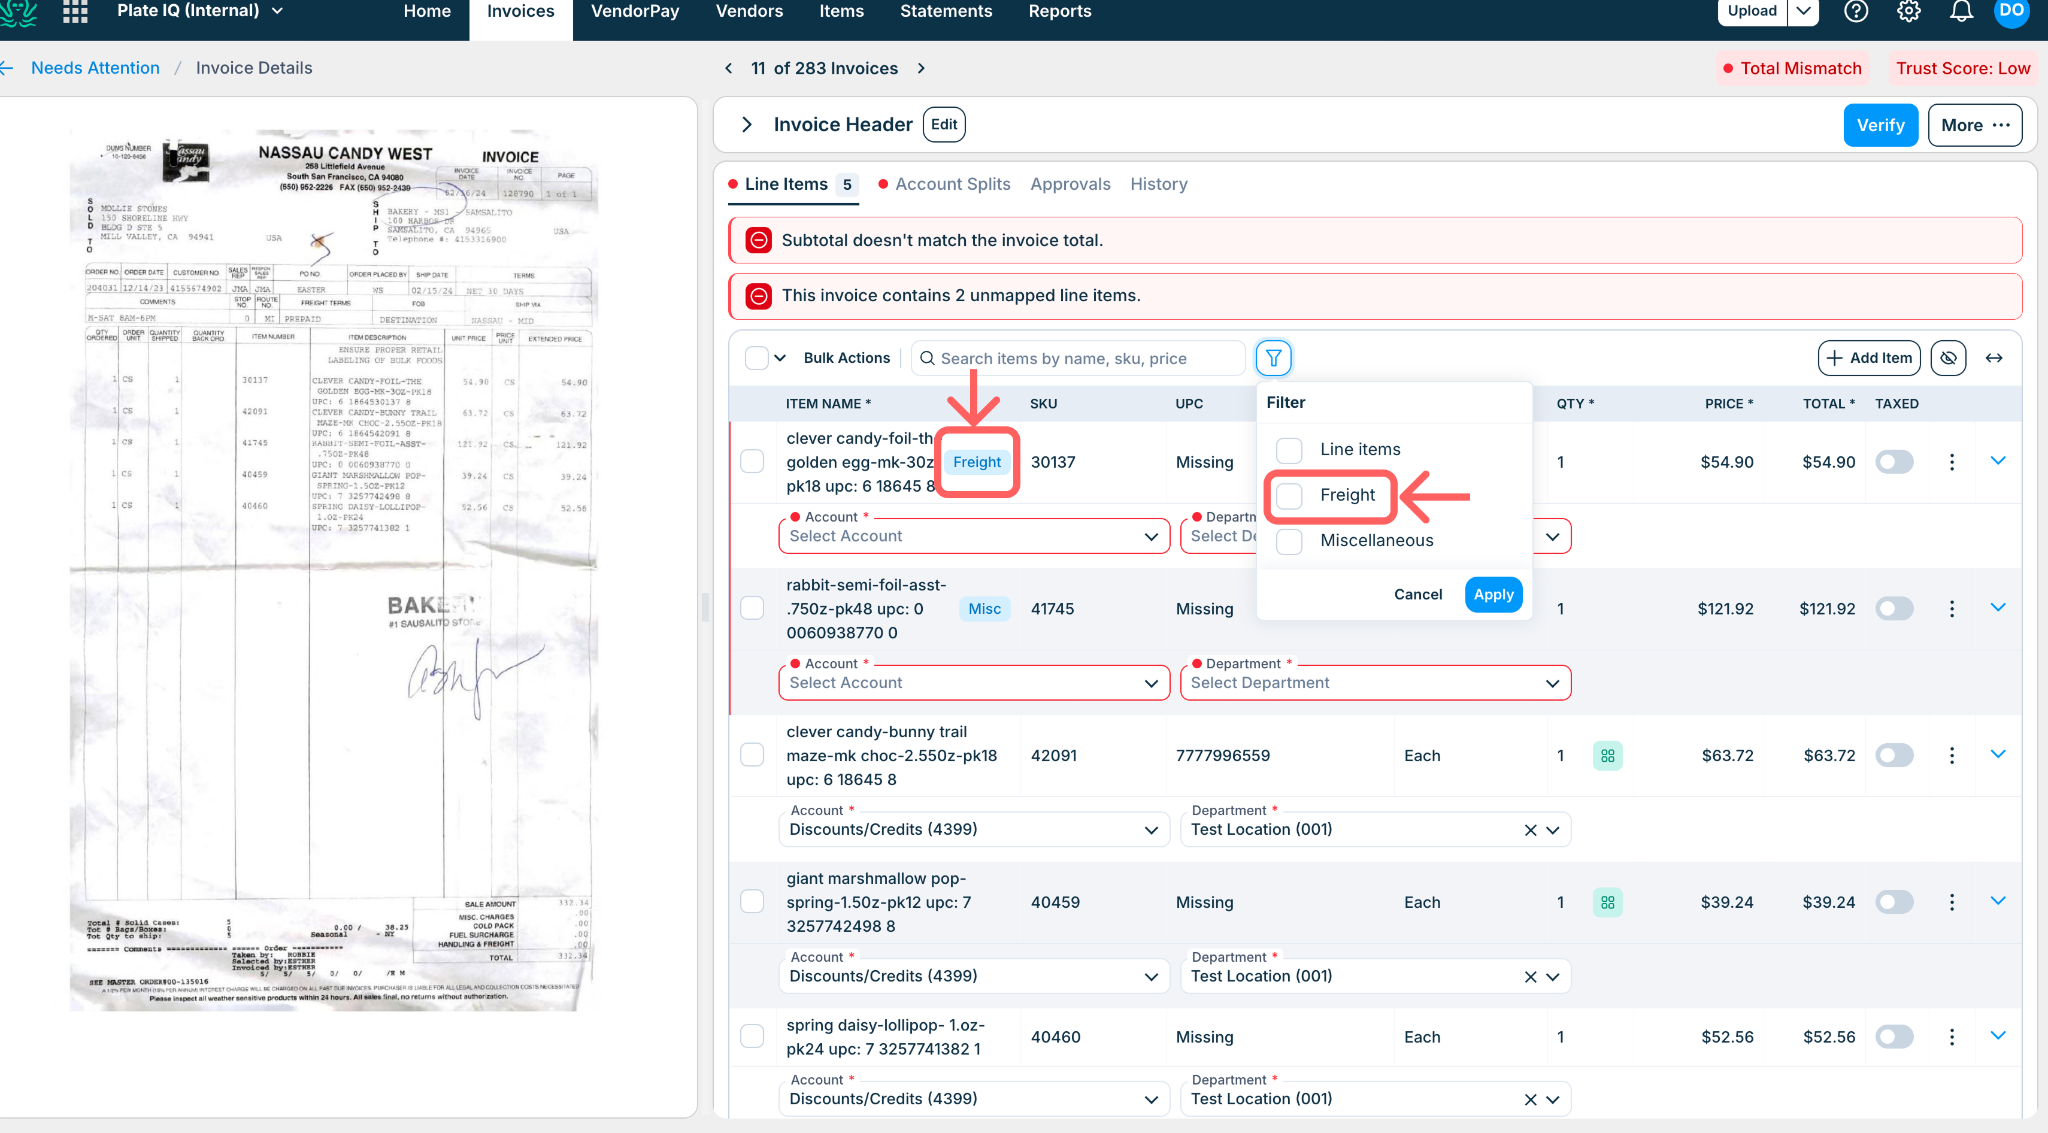
Task: Click the expand width arrows icon
Action: coord(1994,358)
